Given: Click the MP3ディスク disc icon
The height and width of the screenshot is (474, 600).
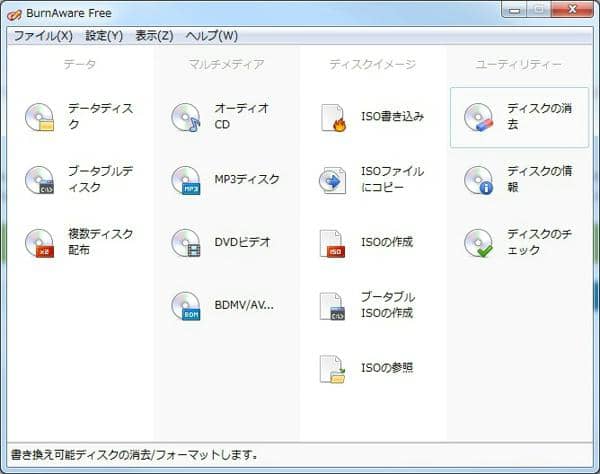Looking at the screenshot, I should 186,180.
